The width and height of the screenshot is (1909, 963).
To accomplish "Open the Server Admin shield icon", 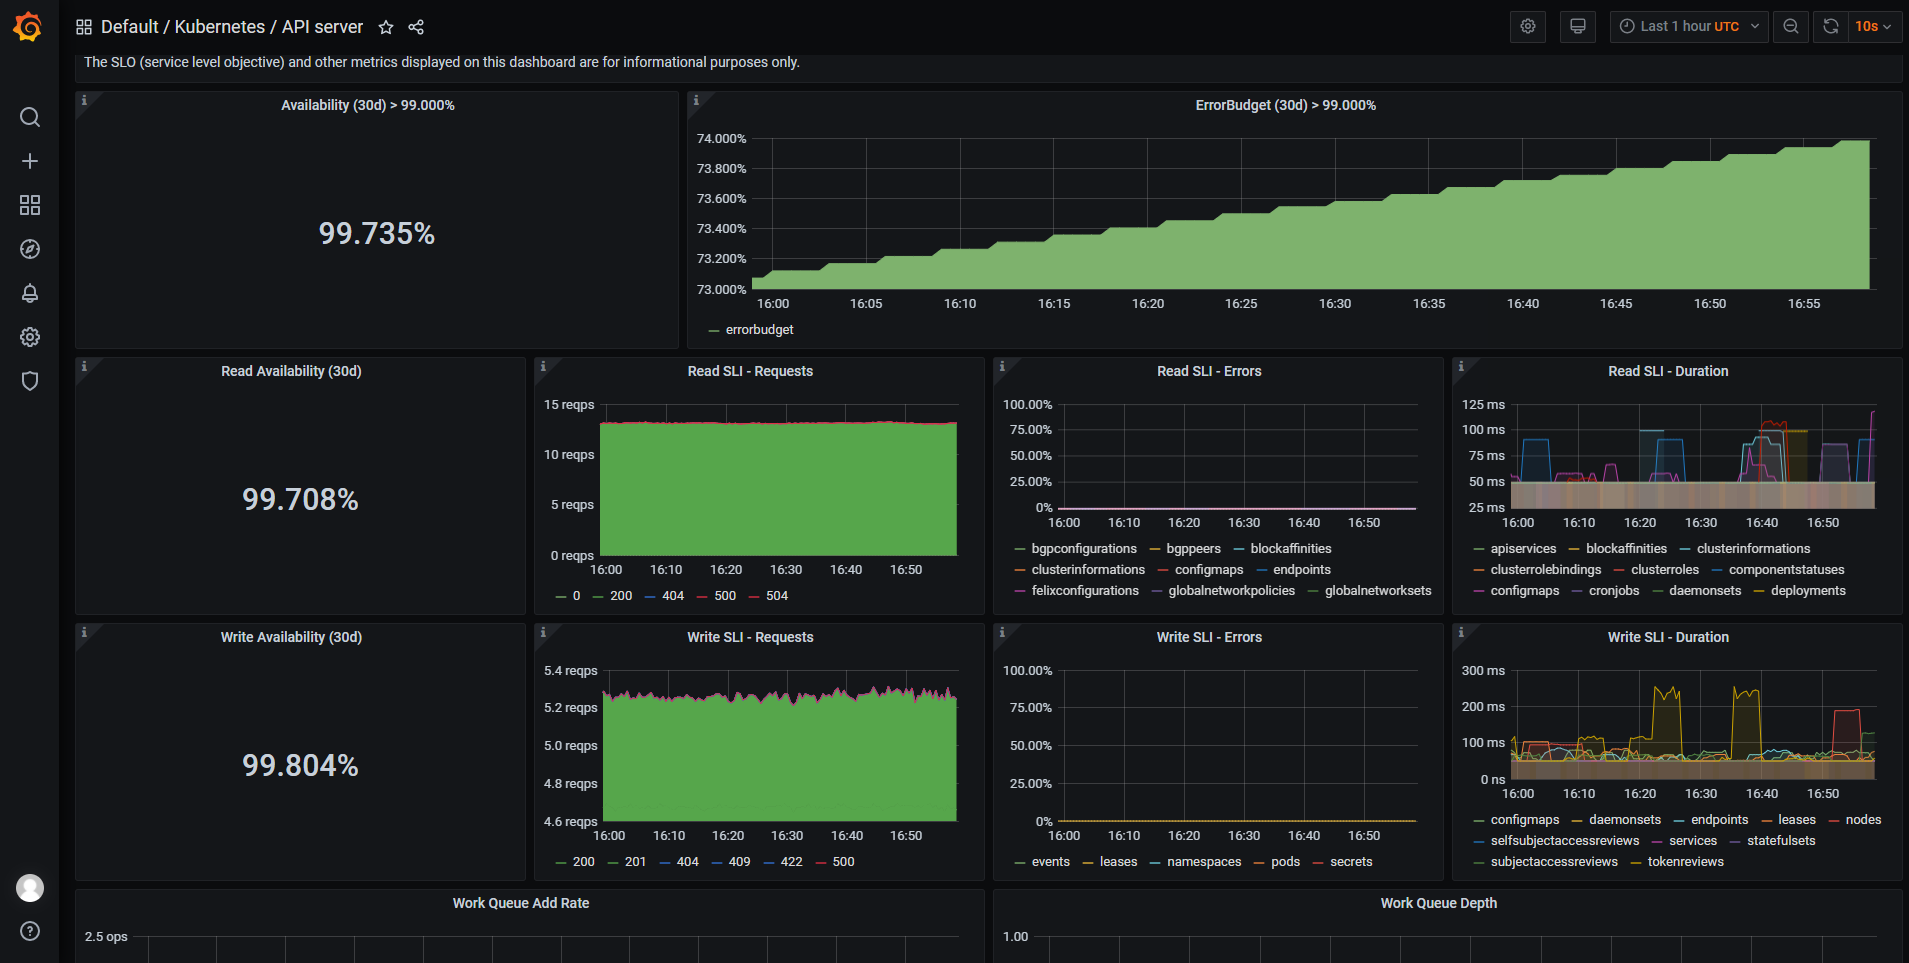I will (x=30, y=381).
